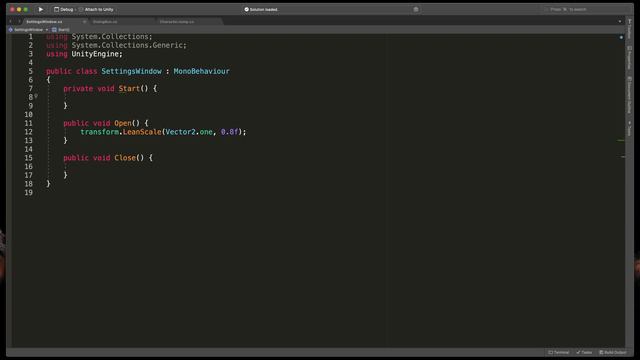
Task: Open the Debug configuration dropdown
Action: click(x=64, y=9)
